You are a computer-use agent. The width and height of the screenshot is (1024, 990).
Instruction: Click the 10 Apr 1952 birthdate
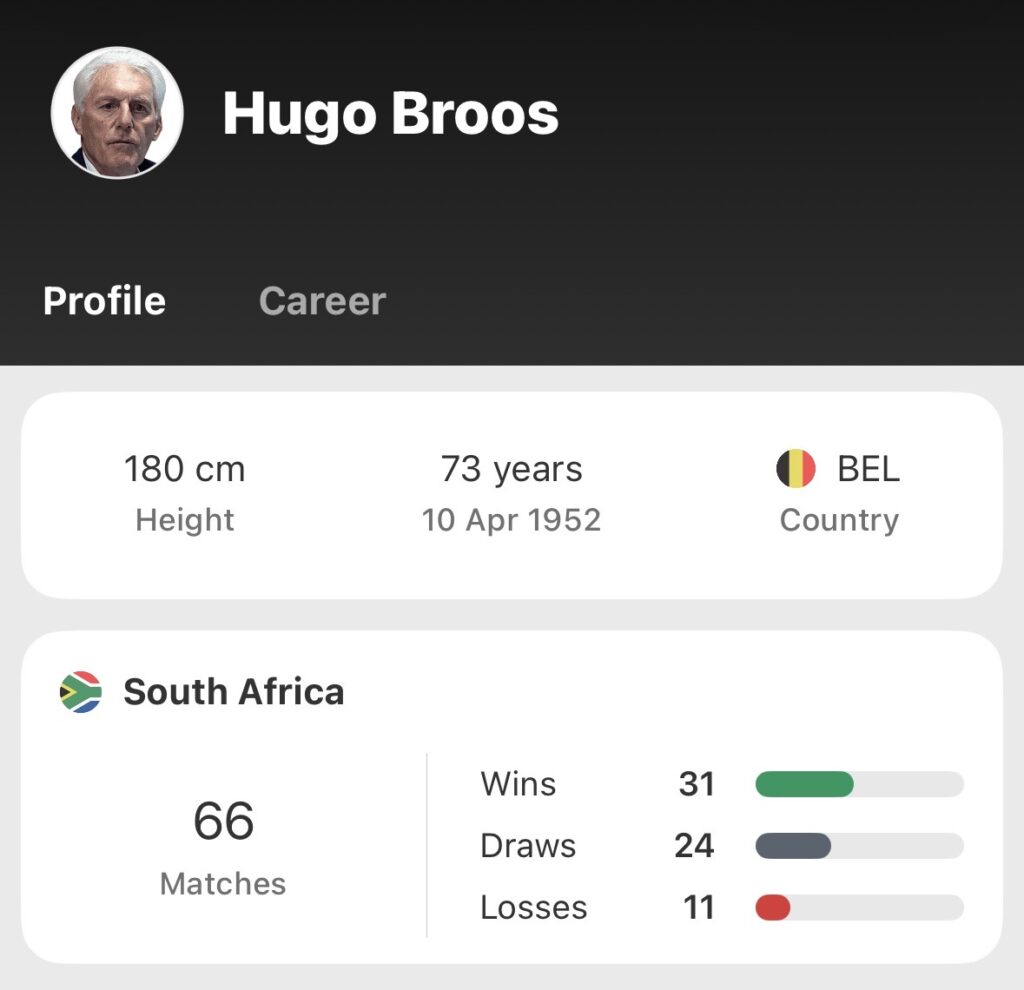click(x=512, y=520)
